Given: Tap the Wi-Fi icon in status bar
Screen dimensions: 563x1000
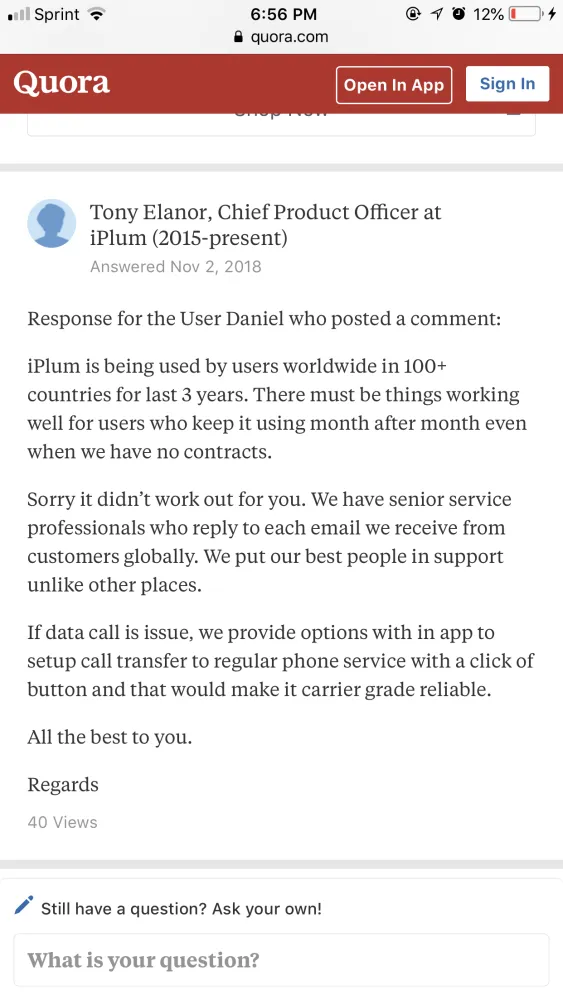Looking at the screenshot, I should click(96, 14).
